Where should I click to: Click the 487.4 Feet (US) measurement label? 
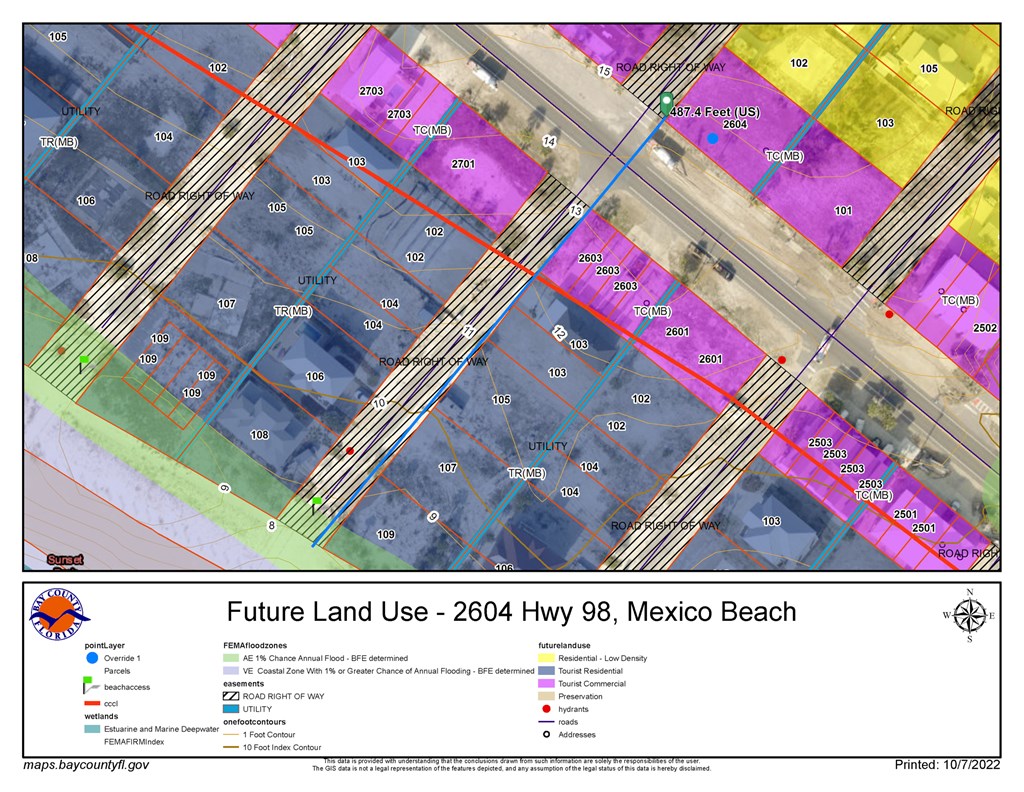(714, 112)
